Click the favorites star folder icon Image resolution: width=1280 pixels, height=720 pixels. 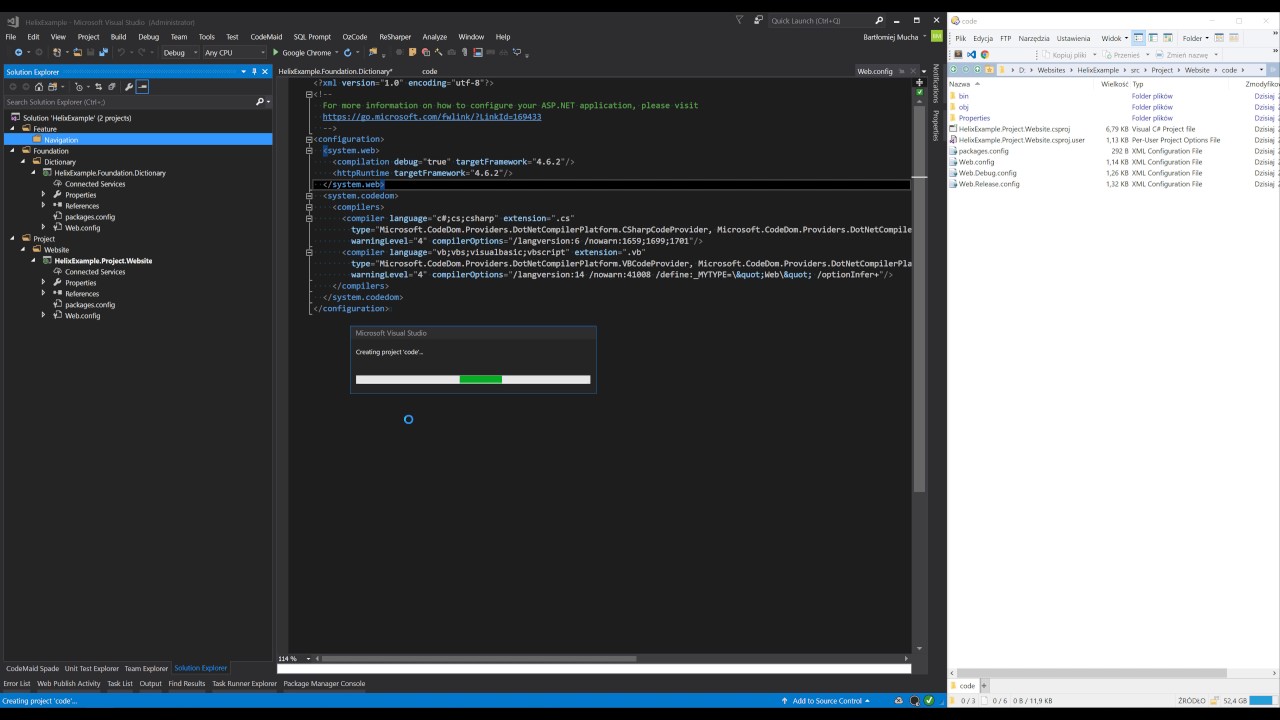point(989,70)
